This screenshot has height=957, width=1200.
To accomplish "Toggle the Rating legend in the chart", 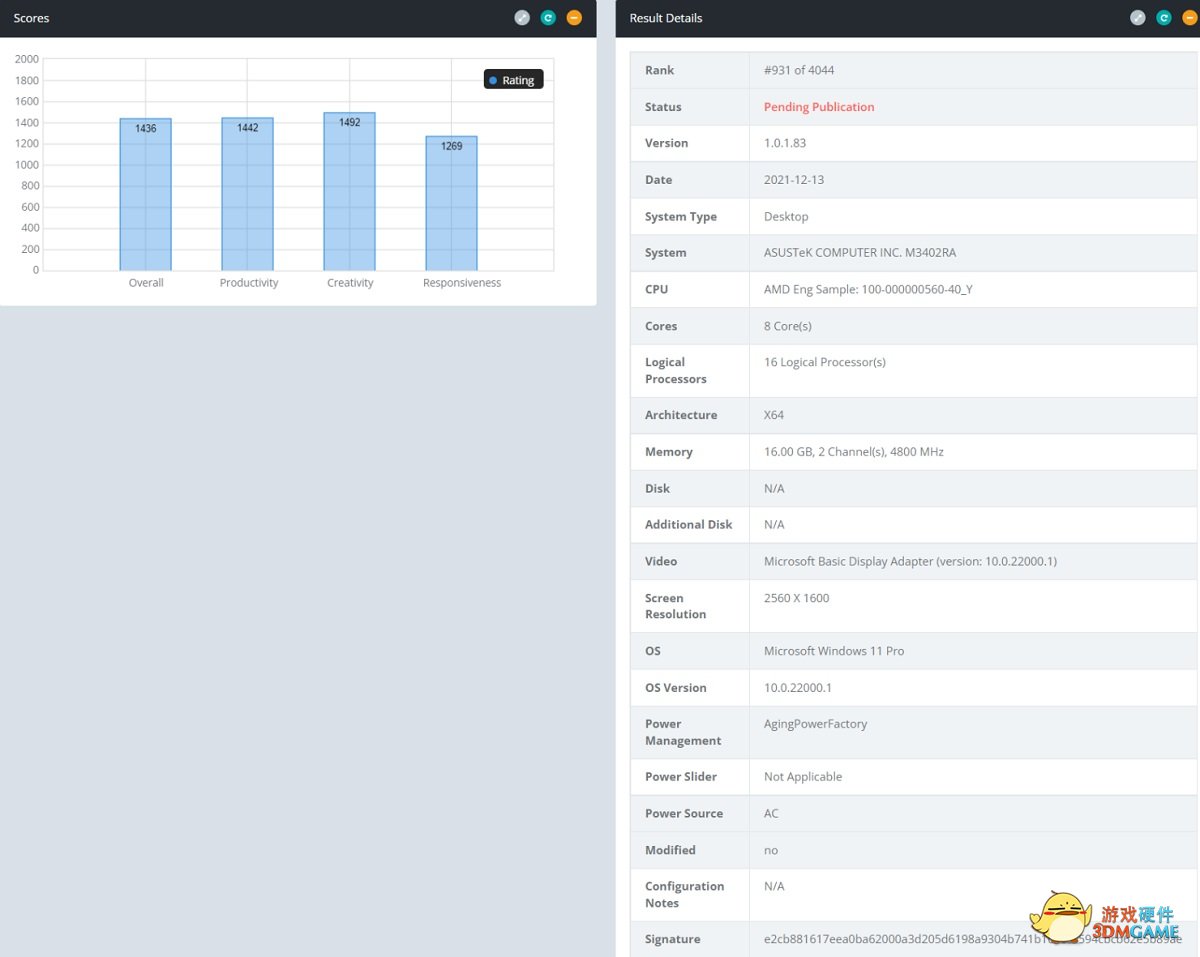I will (x=513, y=80).
